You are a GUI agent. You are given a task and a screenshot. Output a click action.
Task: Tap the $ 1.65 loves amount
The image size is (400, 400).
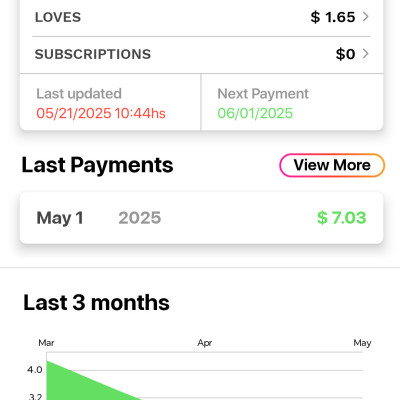[x=333, y=17]
